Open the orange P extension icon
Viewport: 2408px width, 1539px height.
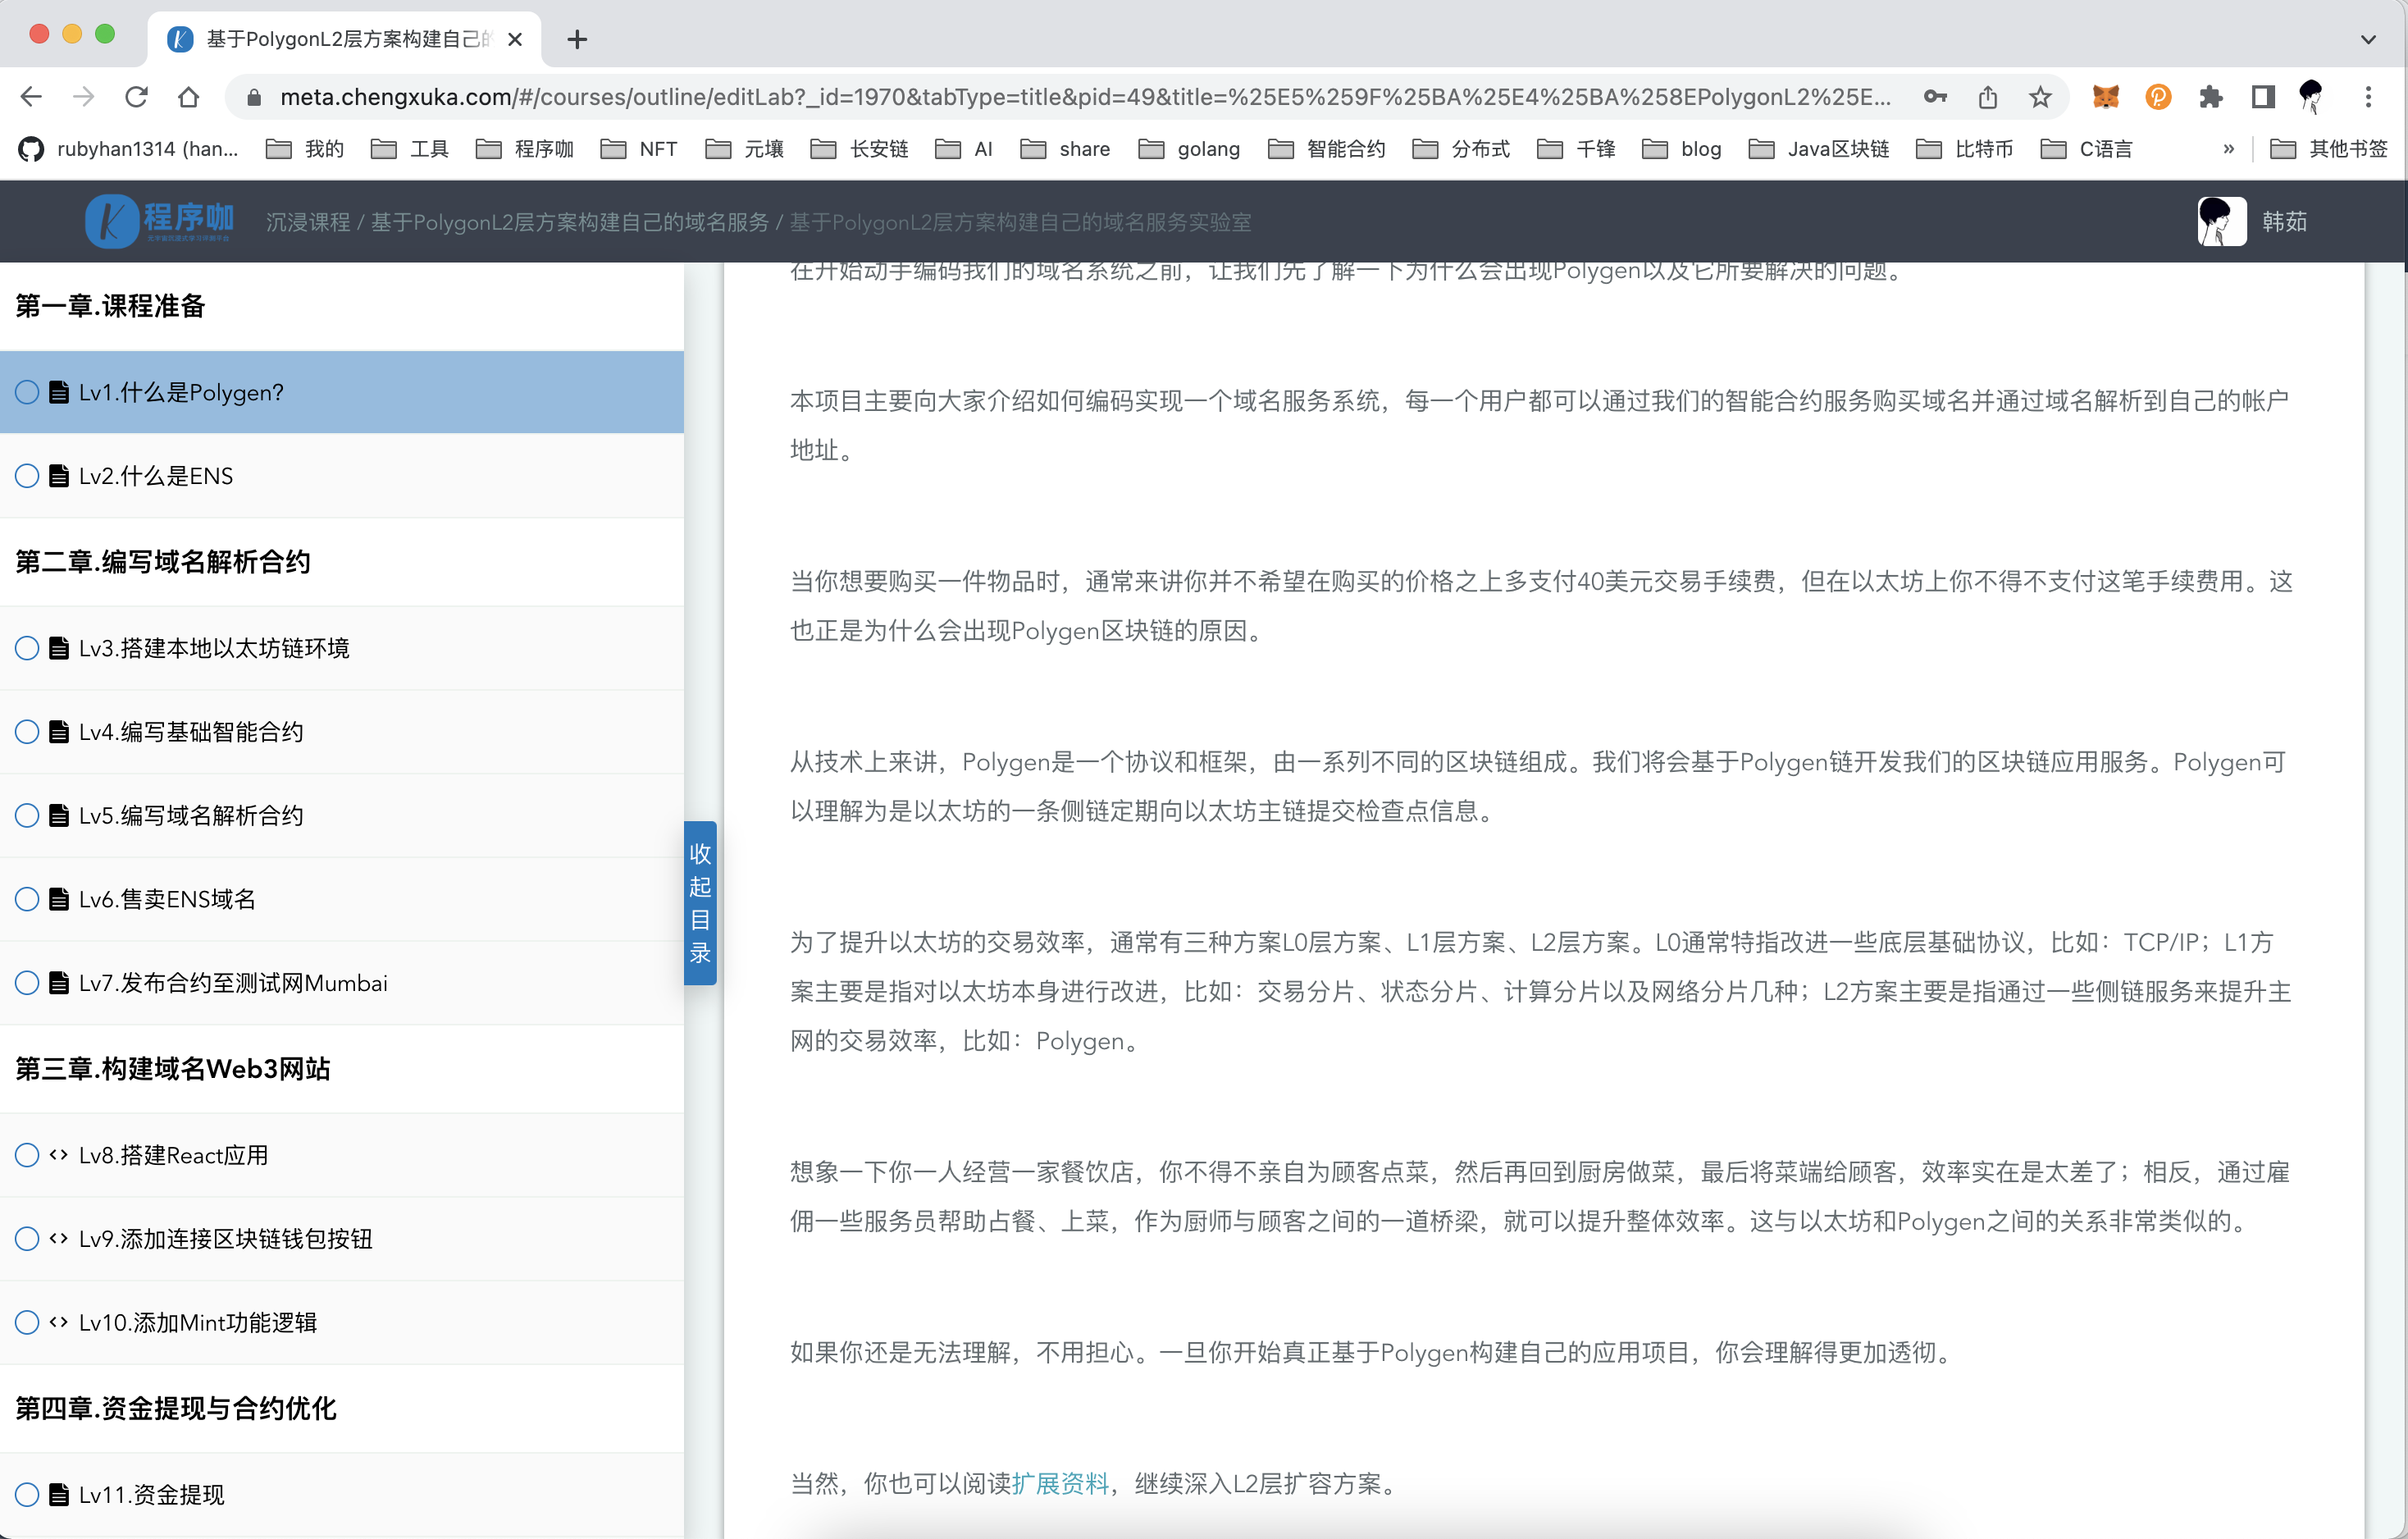[2158, 97]
